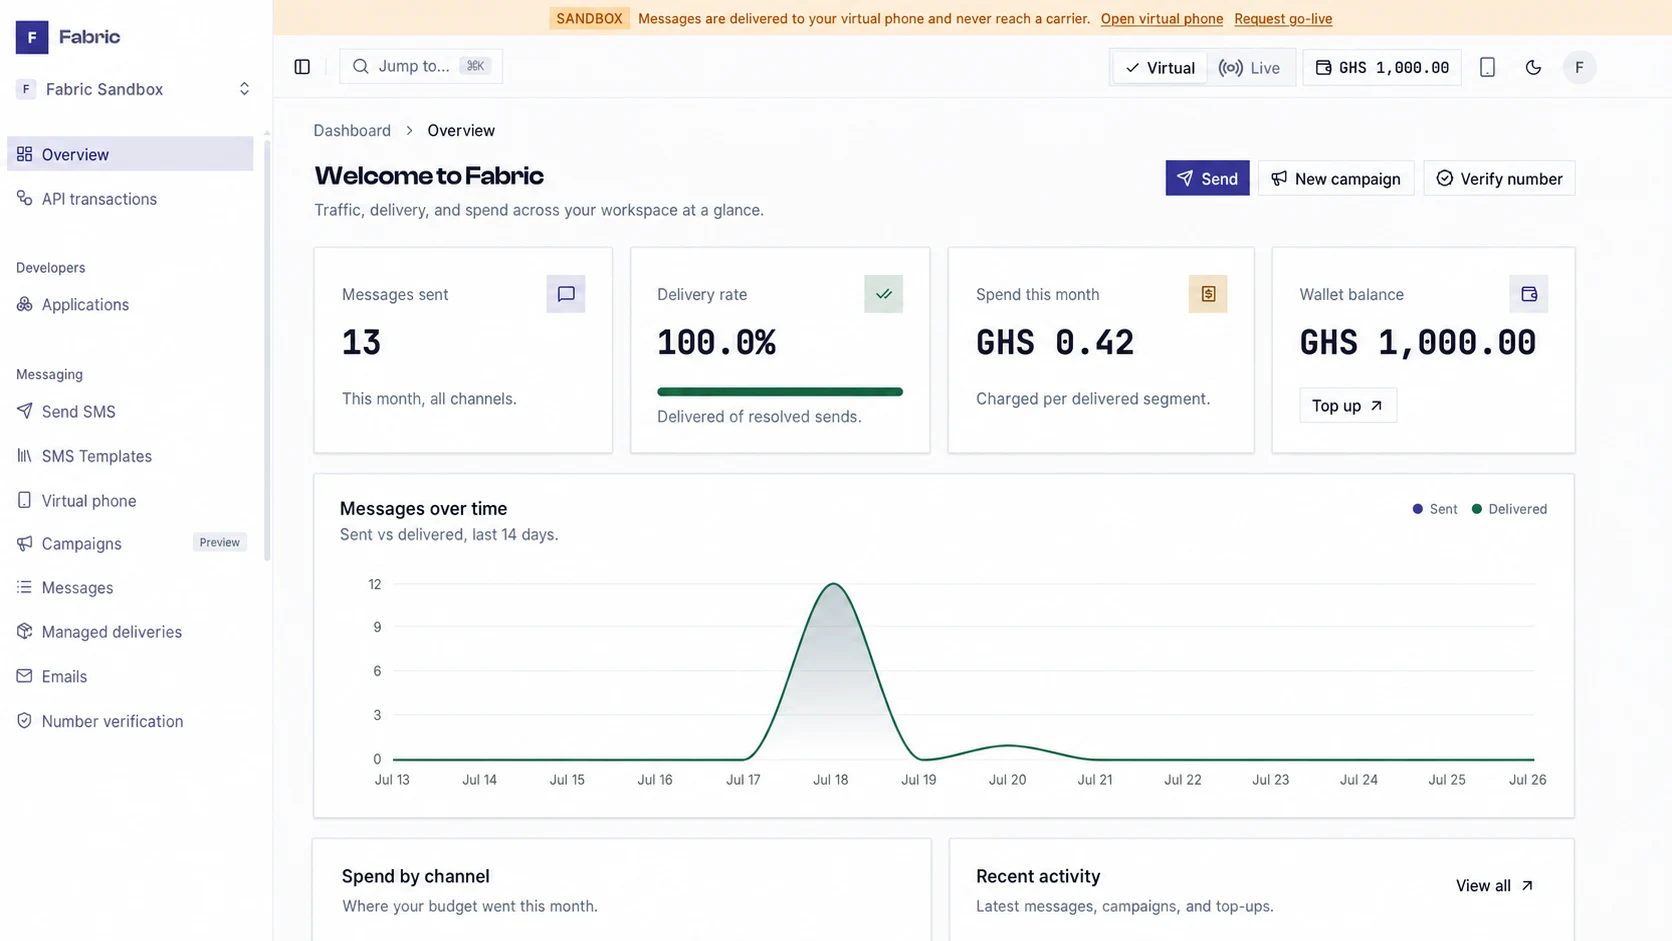The image size is (1672, 941).
Task: Click the Request go-live link
Action: click(1283, 19)
